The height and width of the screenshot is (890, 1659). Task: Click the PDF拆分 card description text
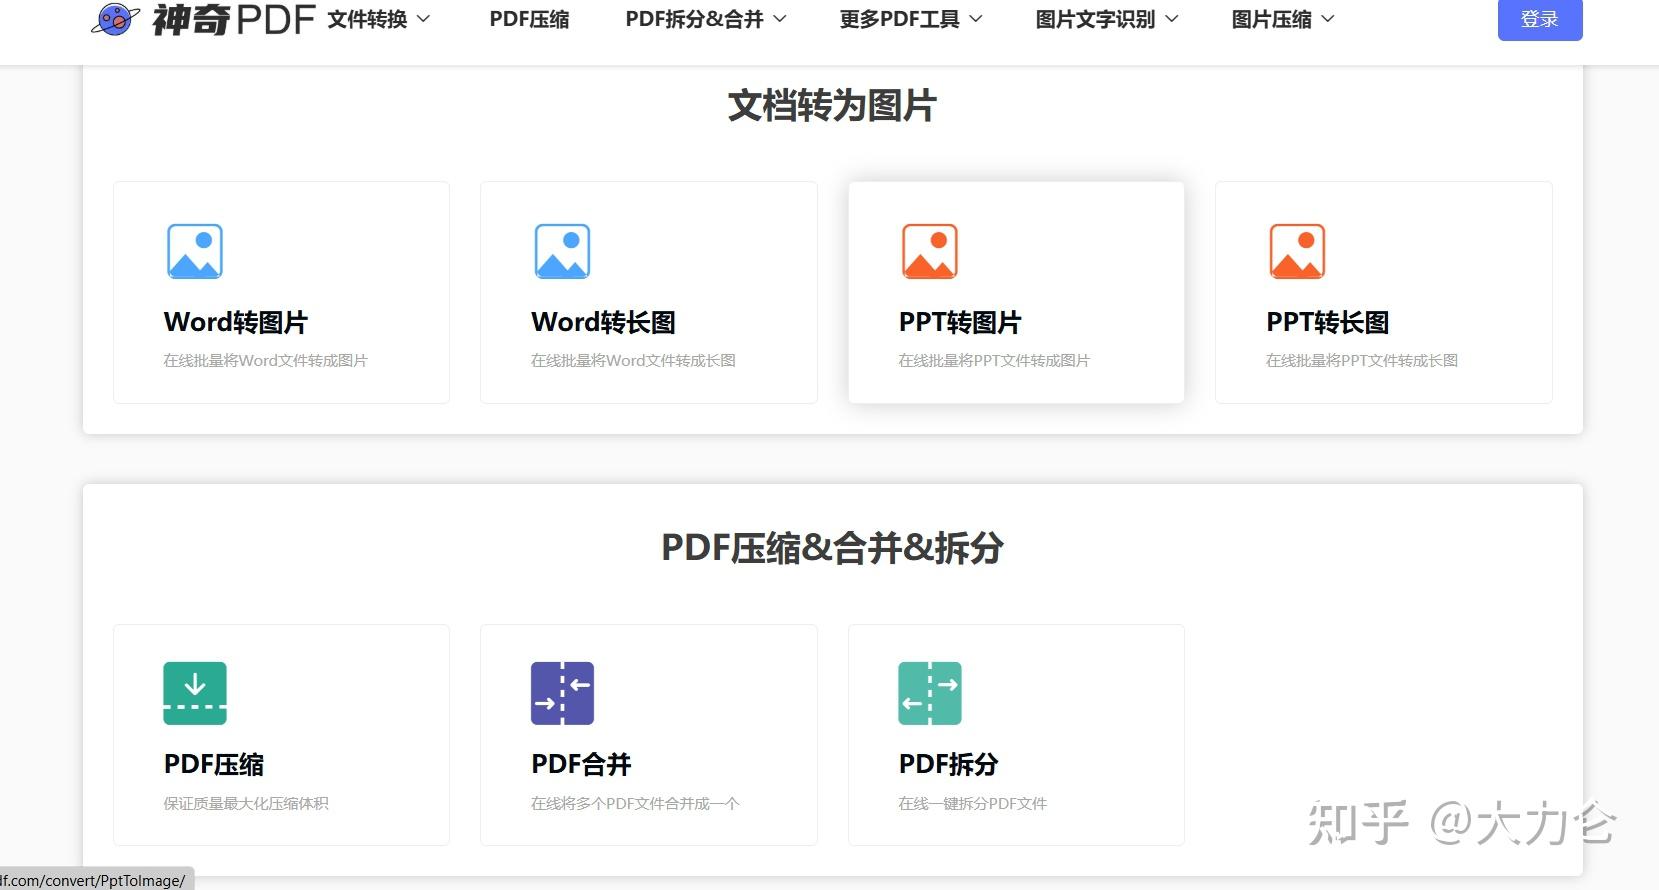click(x=972, y=803)
